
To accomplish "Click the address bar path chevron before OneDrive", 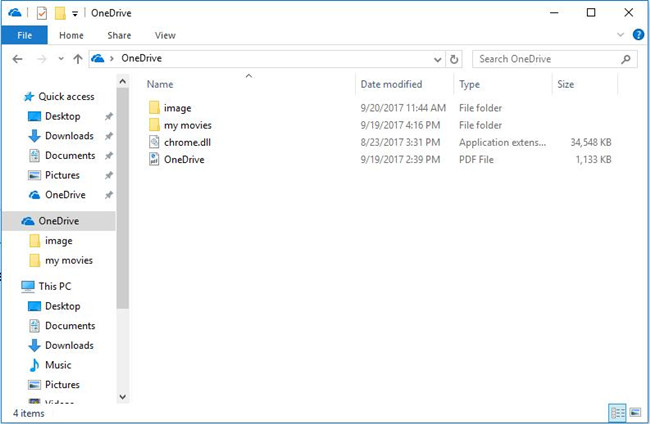I will click(112, 59).
